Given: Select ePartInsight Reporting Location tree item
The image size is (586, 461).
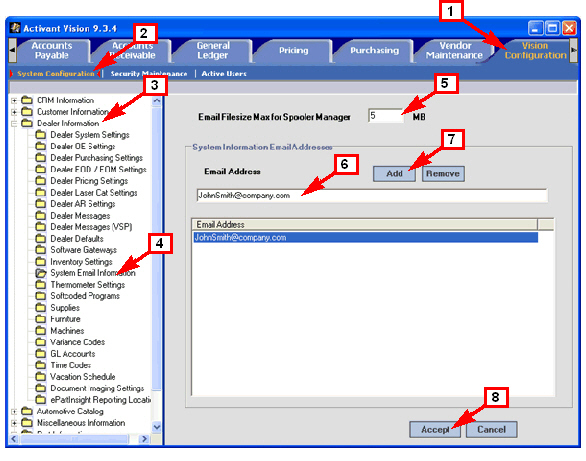Looking at the screenshot, I should pyautogui.click(x=100, y=400).
